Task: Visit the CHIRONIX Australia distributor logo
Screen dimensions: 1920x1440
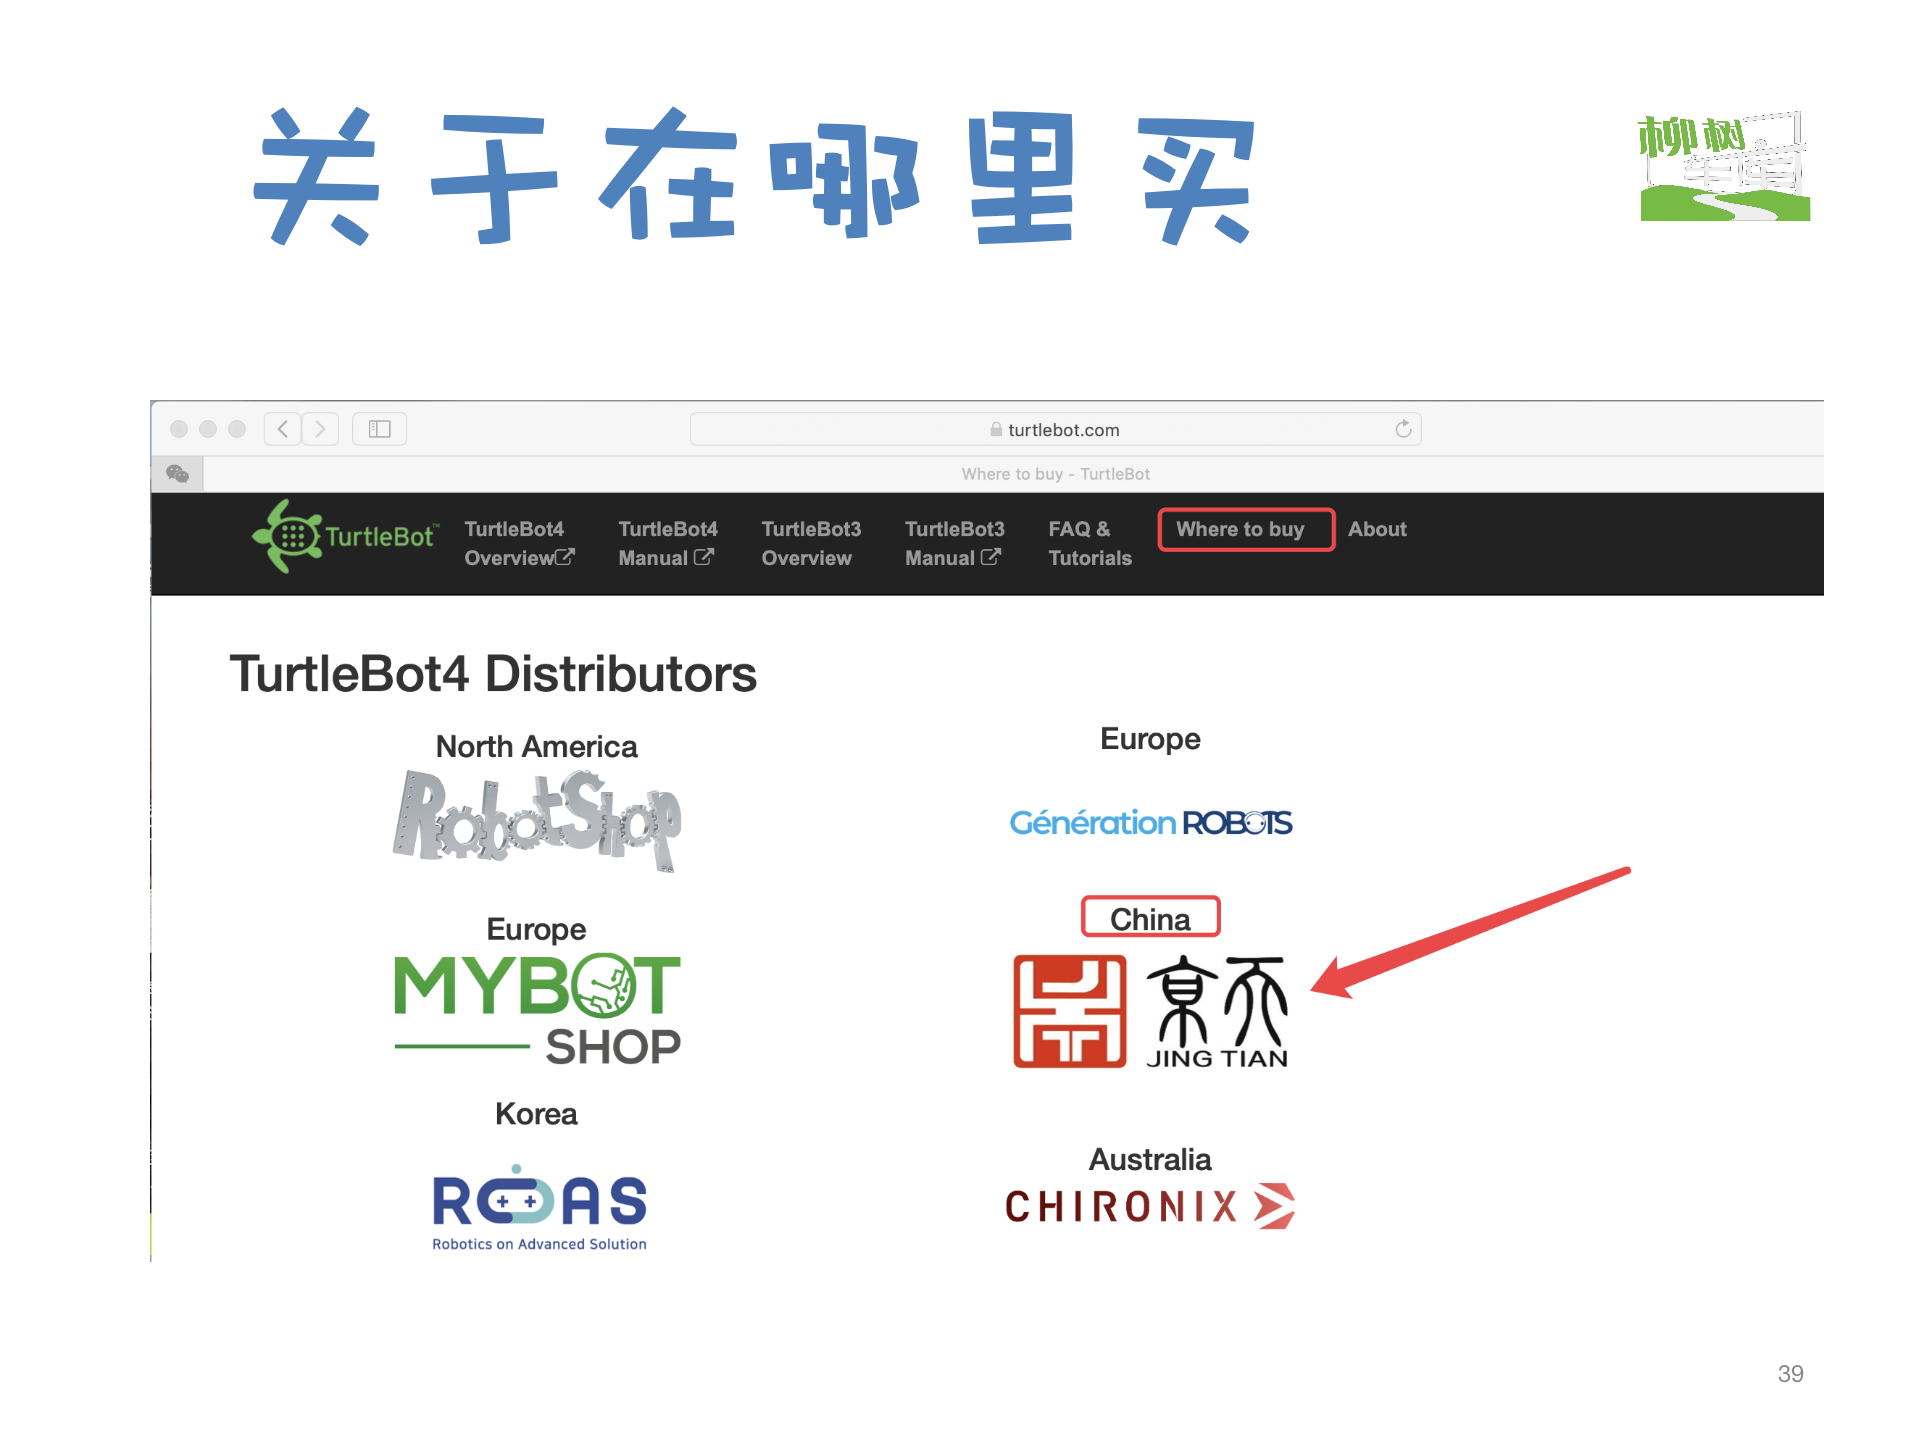Action: pos(1150,1206)
